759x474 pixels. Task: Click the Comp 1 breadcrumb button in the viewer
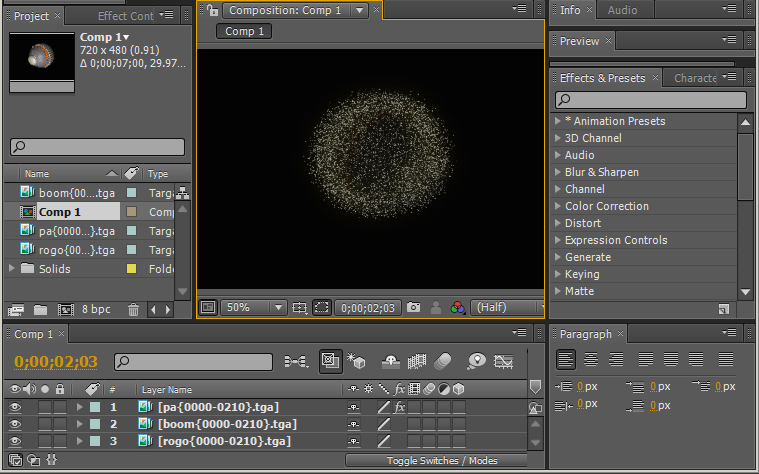244,31
